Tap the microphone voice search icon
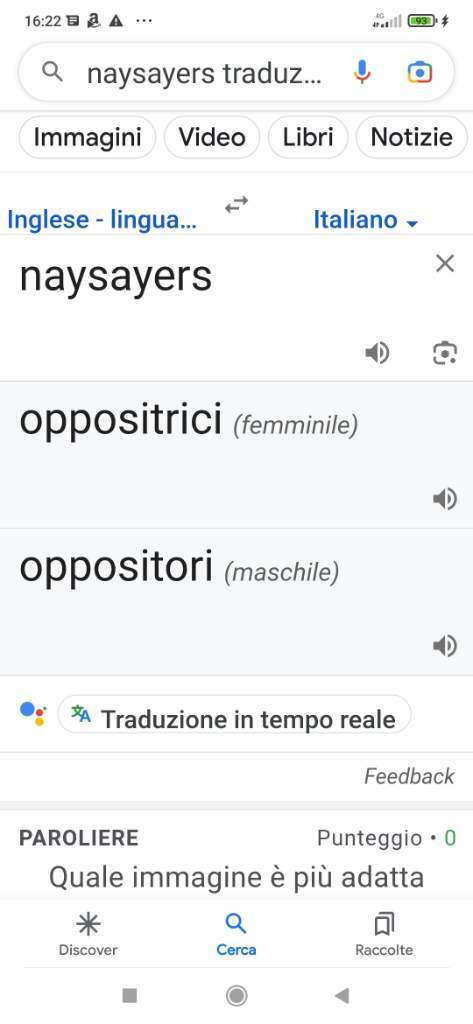 coord(362,72)
